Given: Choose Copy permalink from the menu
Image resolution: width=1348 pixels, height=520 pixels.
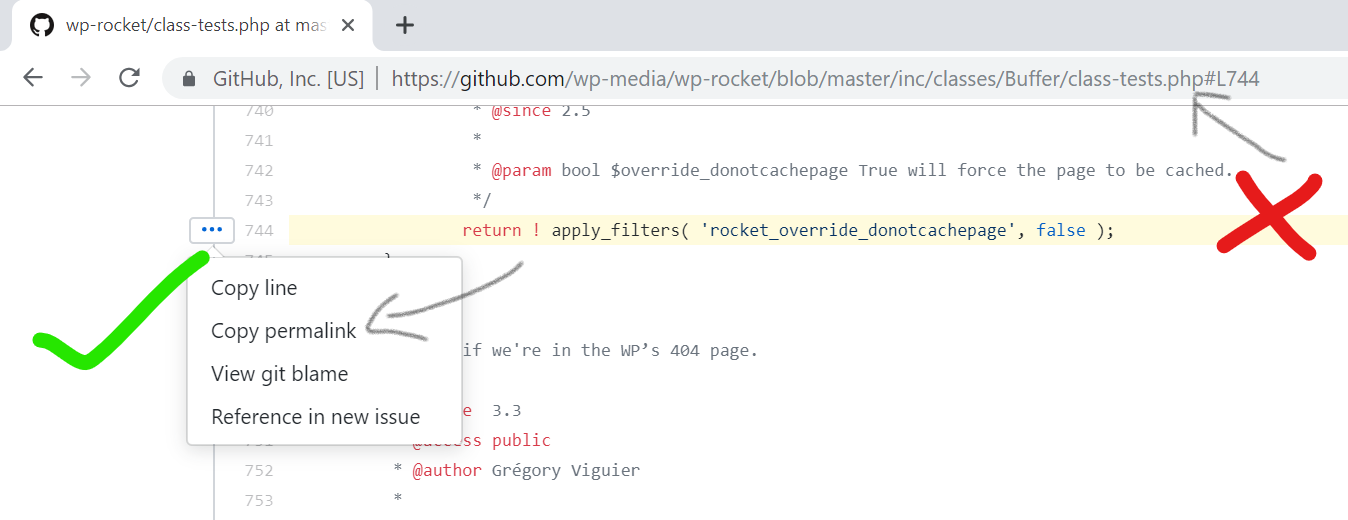Looking at the screenshot, I should [283, 331].
